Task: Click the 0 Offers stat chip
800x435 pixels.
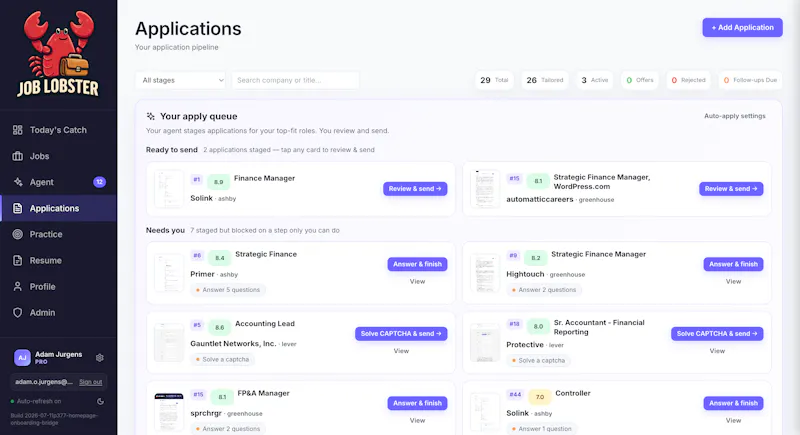Action: click(640, 80)
